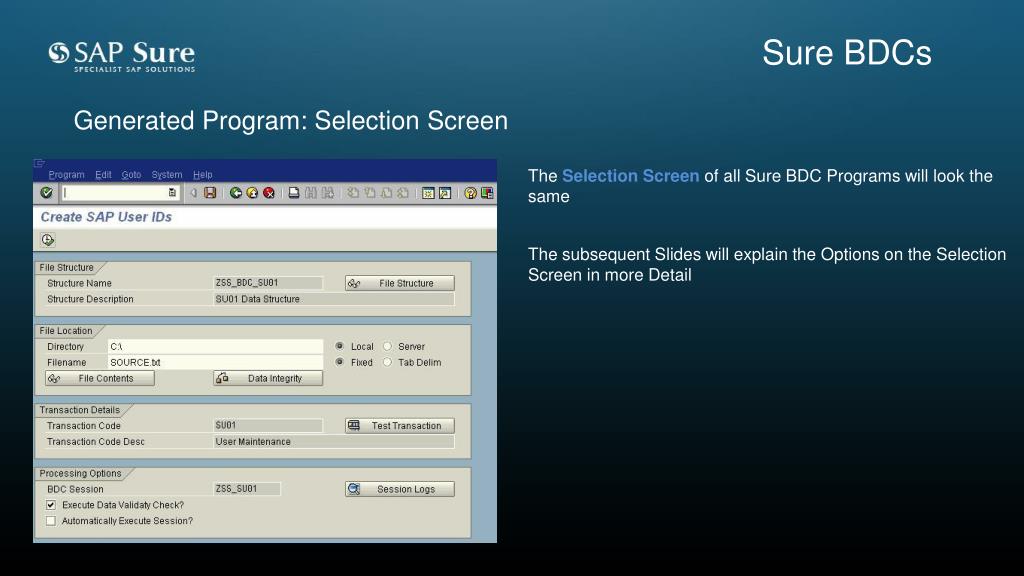Open the Customize Local Layout icon
This screenshot has width=1024, height=576.
(487, 193)
